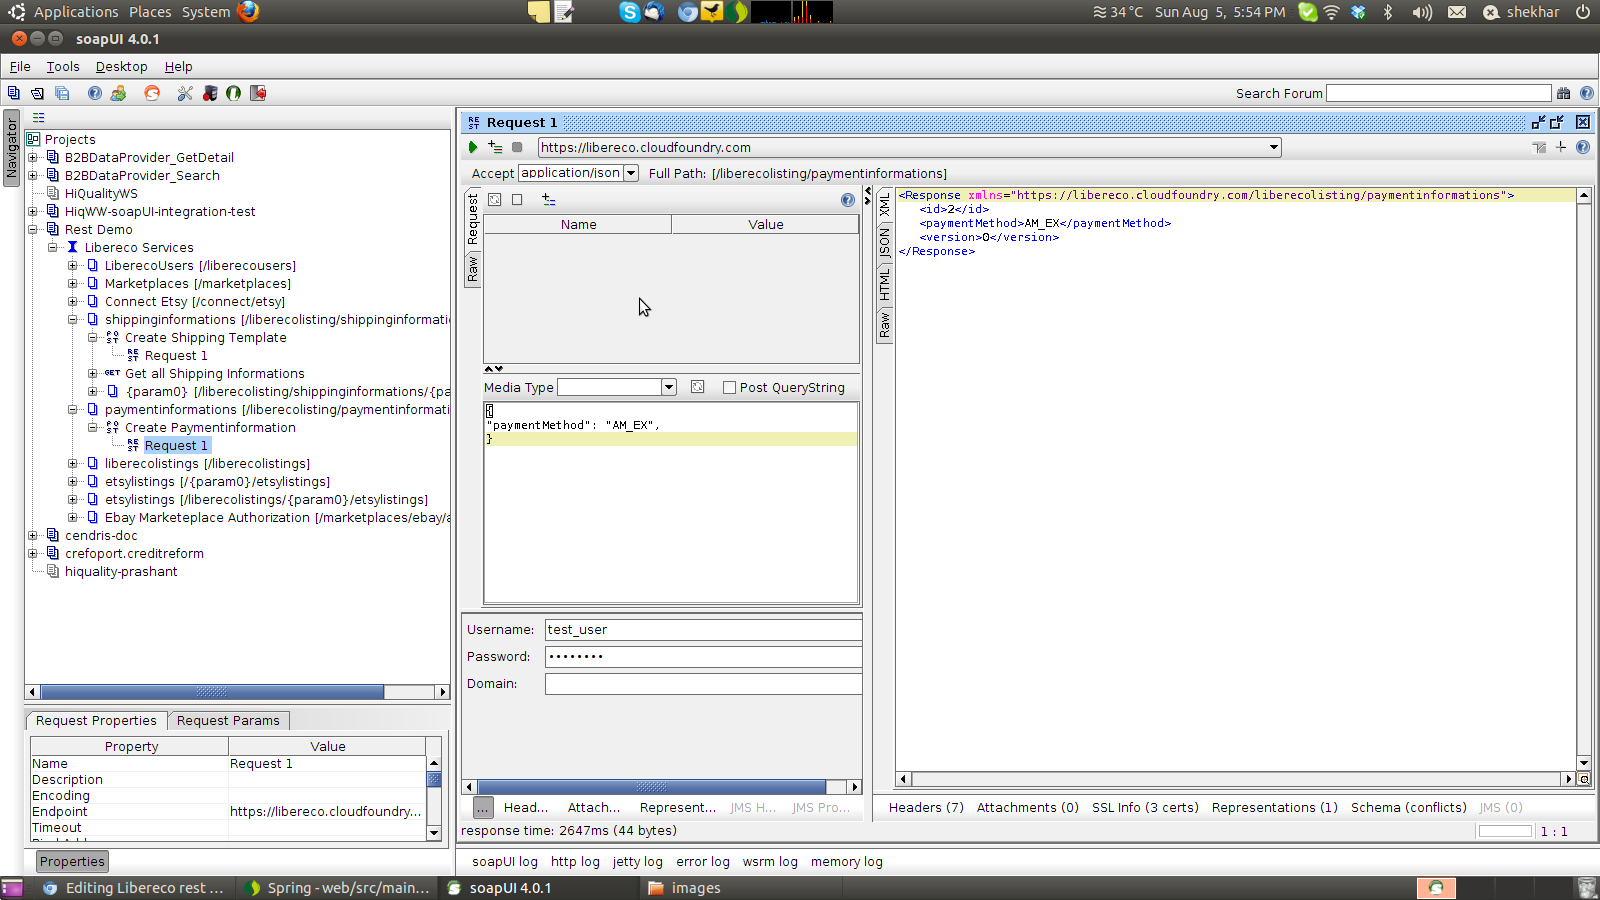The width and height of the screenshot is (1600, 900).
Task: Enable the Post QueryString checkbox
Action: click(729, 388)
